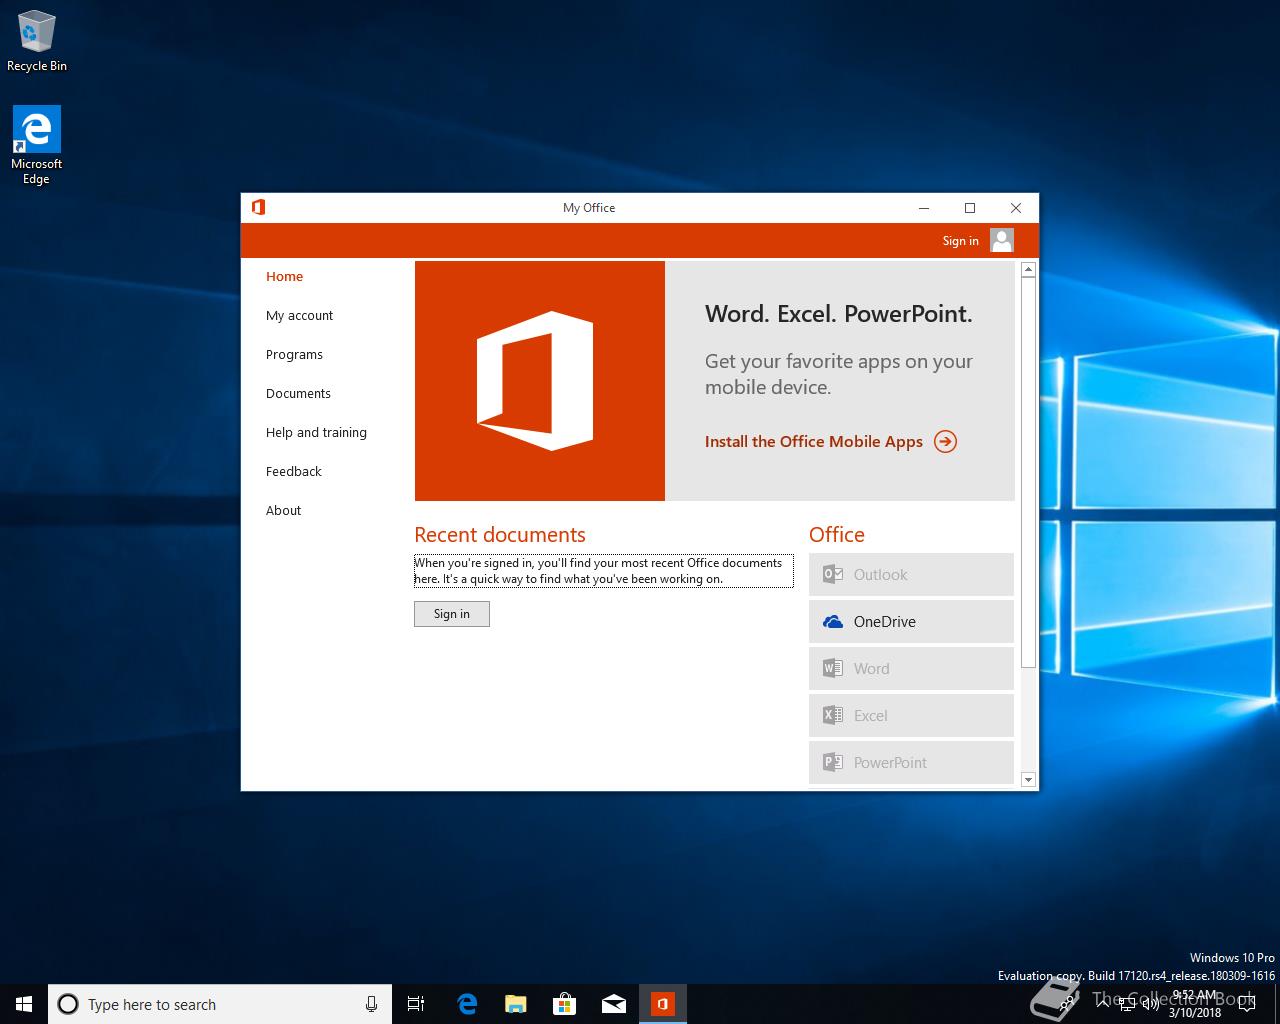Click the scrollbar down arrow in My Office
This screenshot has height=1024, width=1280.
1028,779
